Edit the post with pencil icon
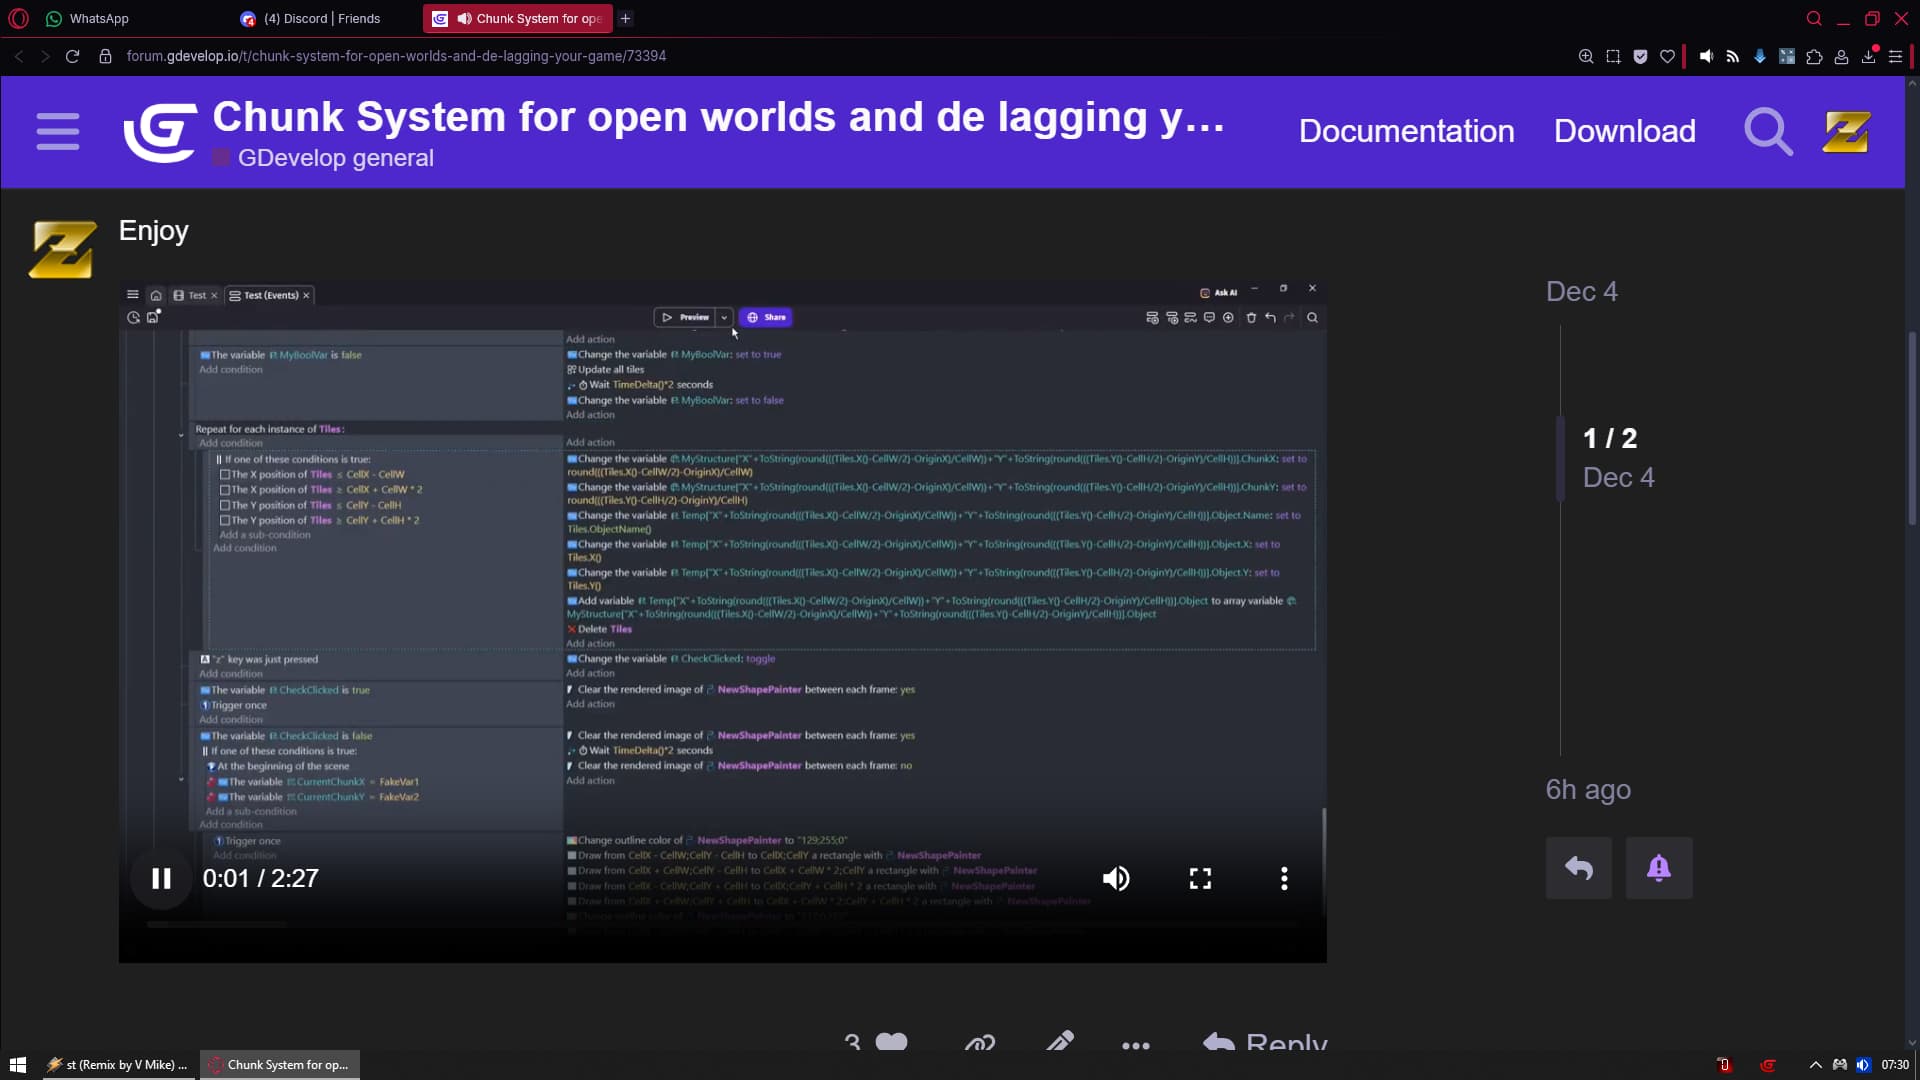The height and width of the screenshot is (1080, 1920). (1060, 1043)
